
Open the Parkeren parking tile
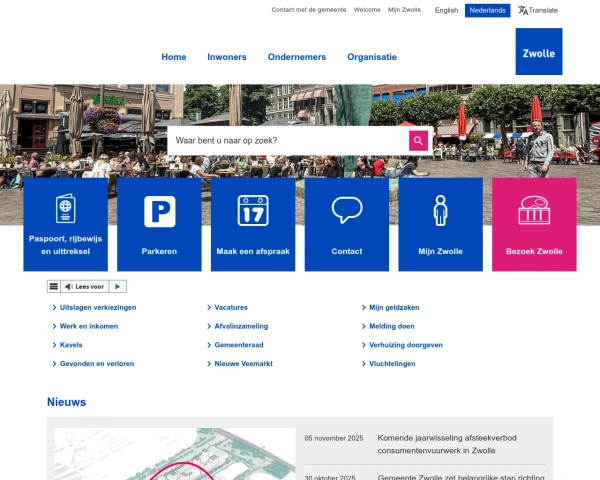[x=159, y=224]
